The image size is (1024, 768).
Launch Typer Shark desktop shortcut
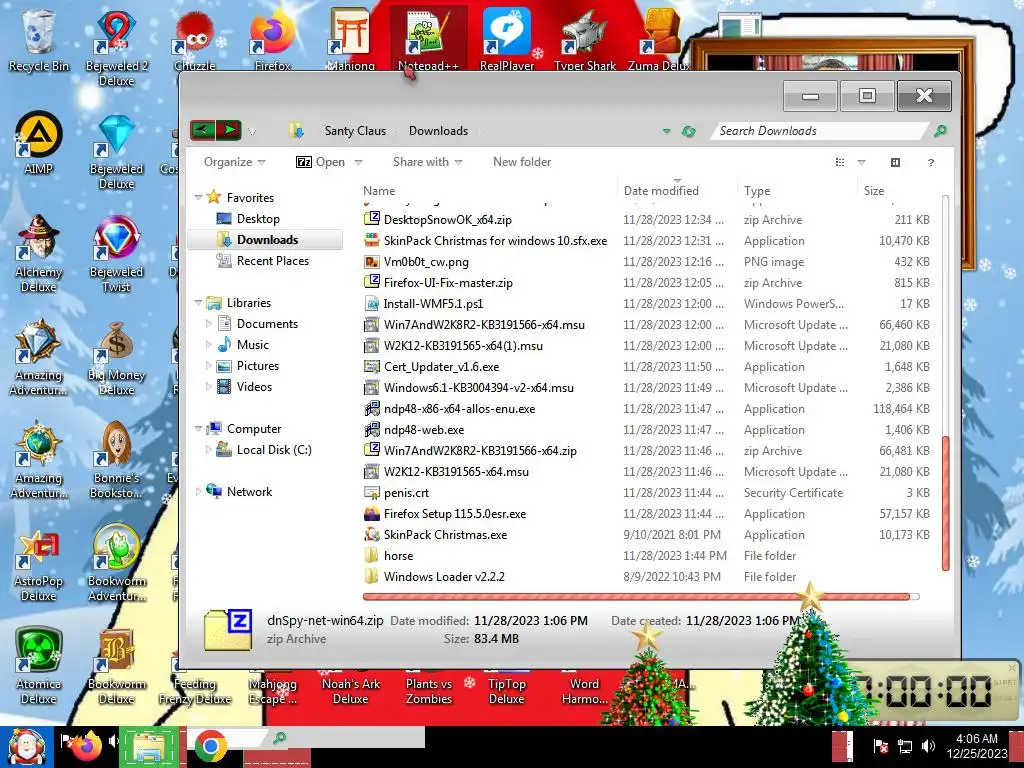(x=584, y=40)
